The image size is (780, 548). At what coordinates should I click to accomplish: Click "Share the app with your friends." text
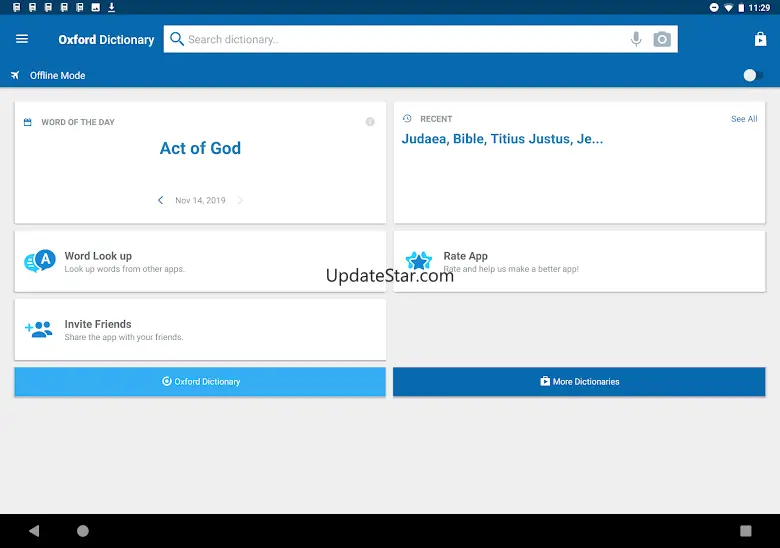(x=124, y=337)
